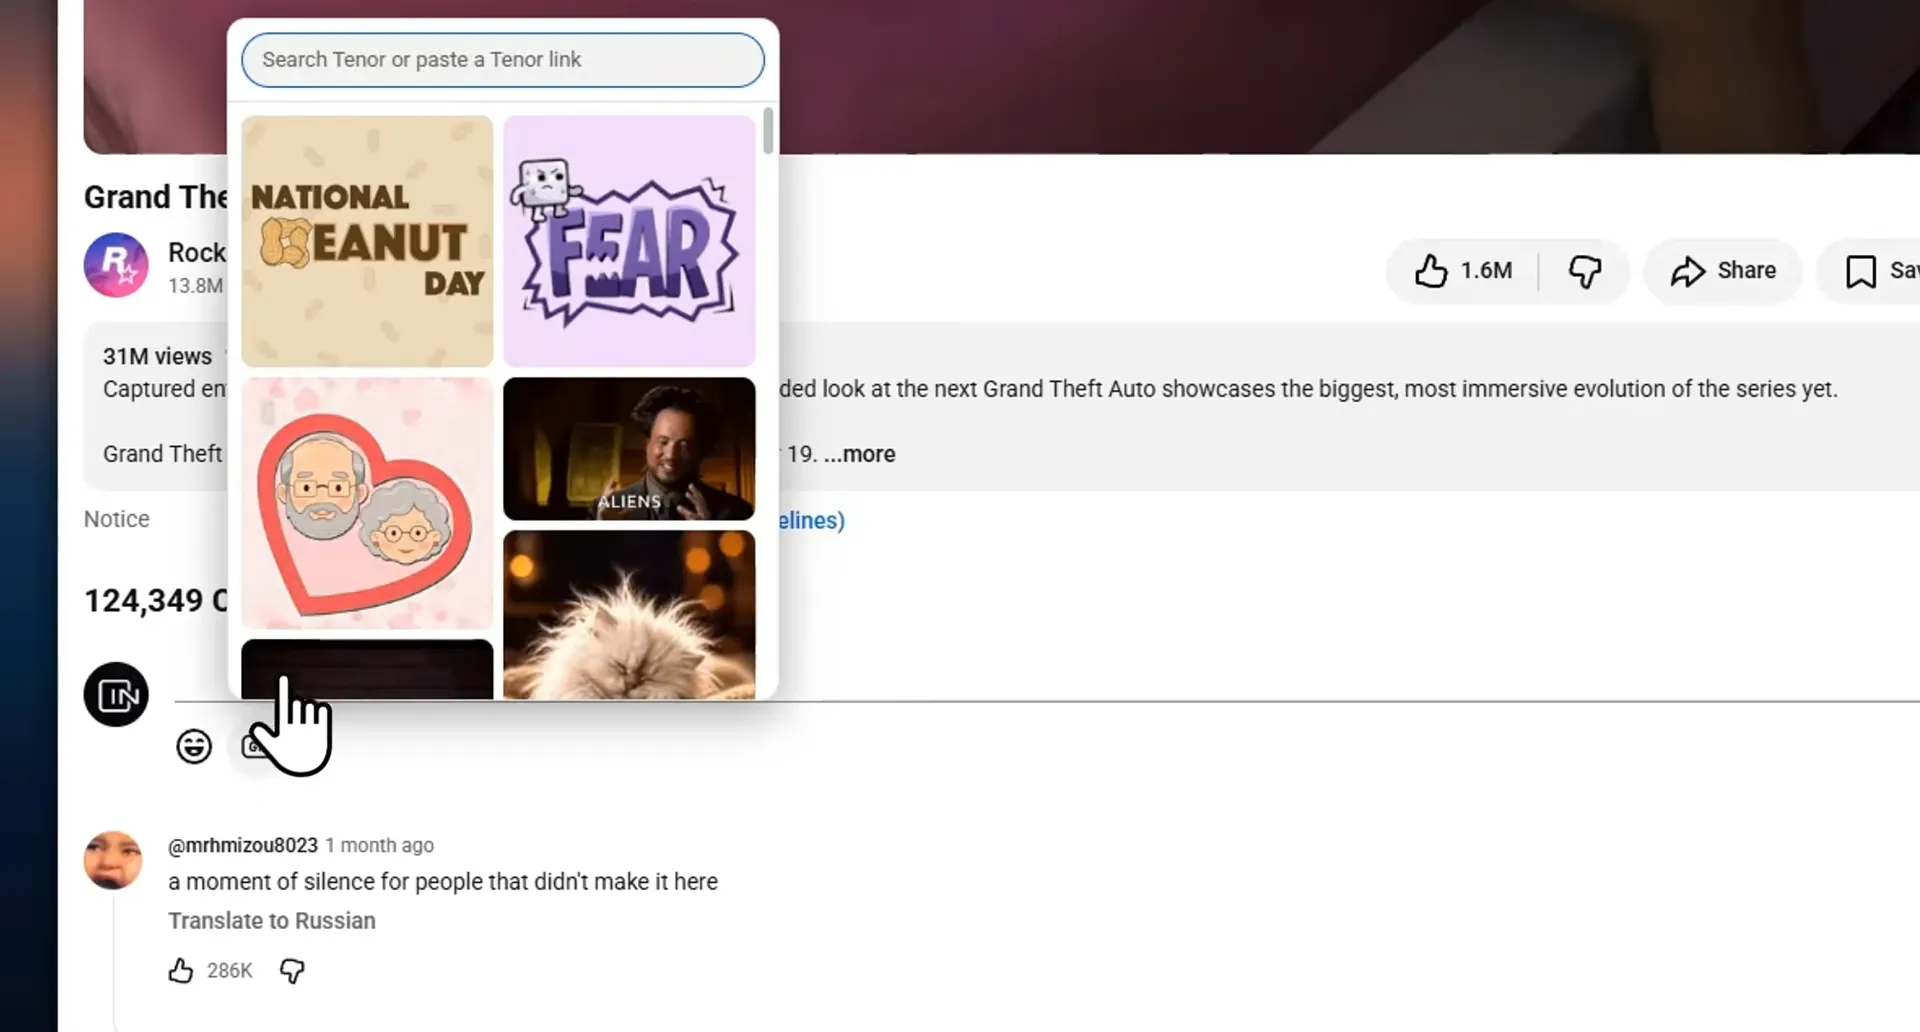
Task: Open the emoji picker in the comment box
Action: click(194, 746)
